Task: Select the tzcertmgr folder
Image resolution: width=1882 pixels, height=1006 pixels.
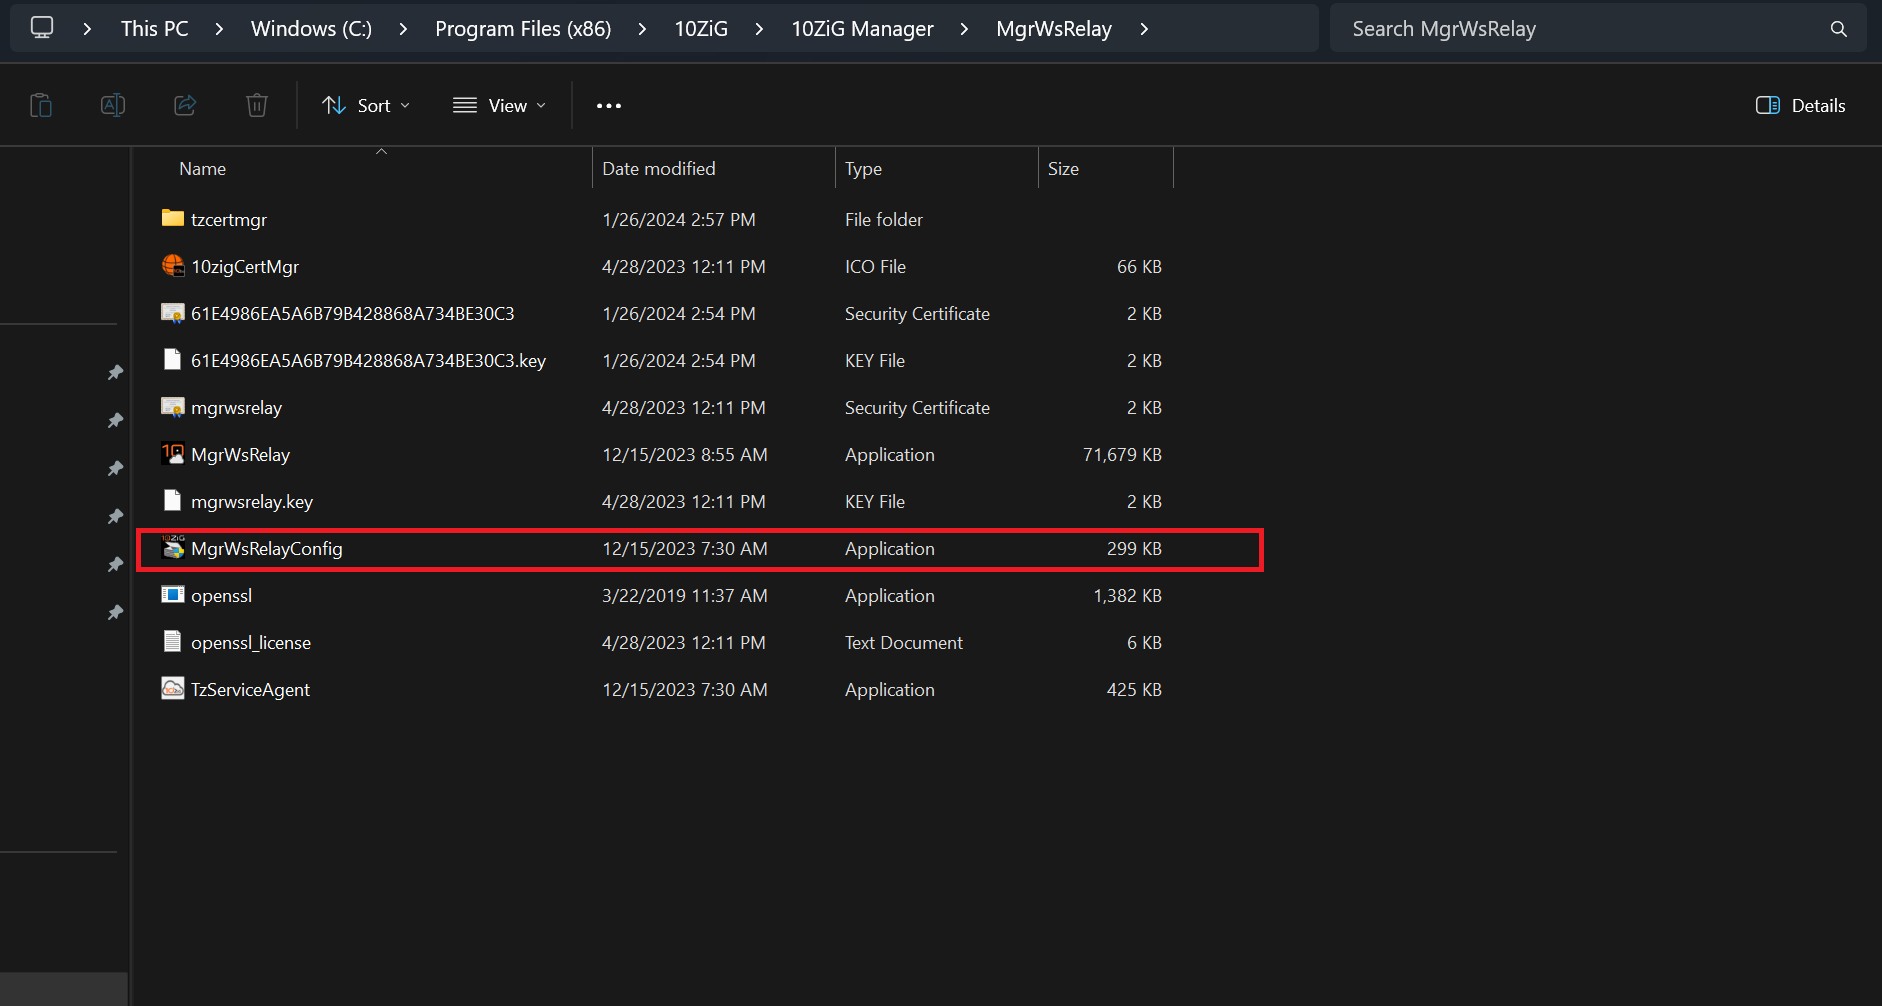Action: (x=228, y=219)
